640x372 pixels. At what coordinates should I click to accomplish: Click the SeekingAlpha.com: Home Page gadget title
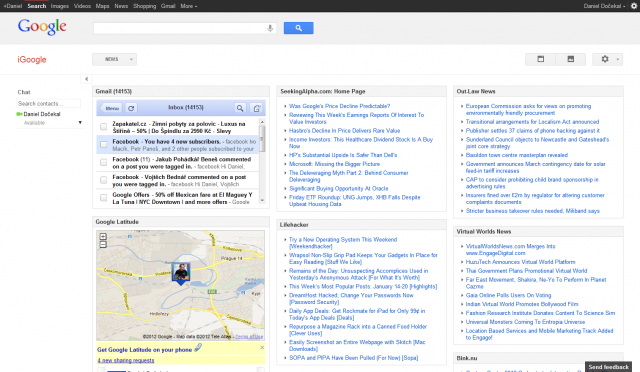322,91
